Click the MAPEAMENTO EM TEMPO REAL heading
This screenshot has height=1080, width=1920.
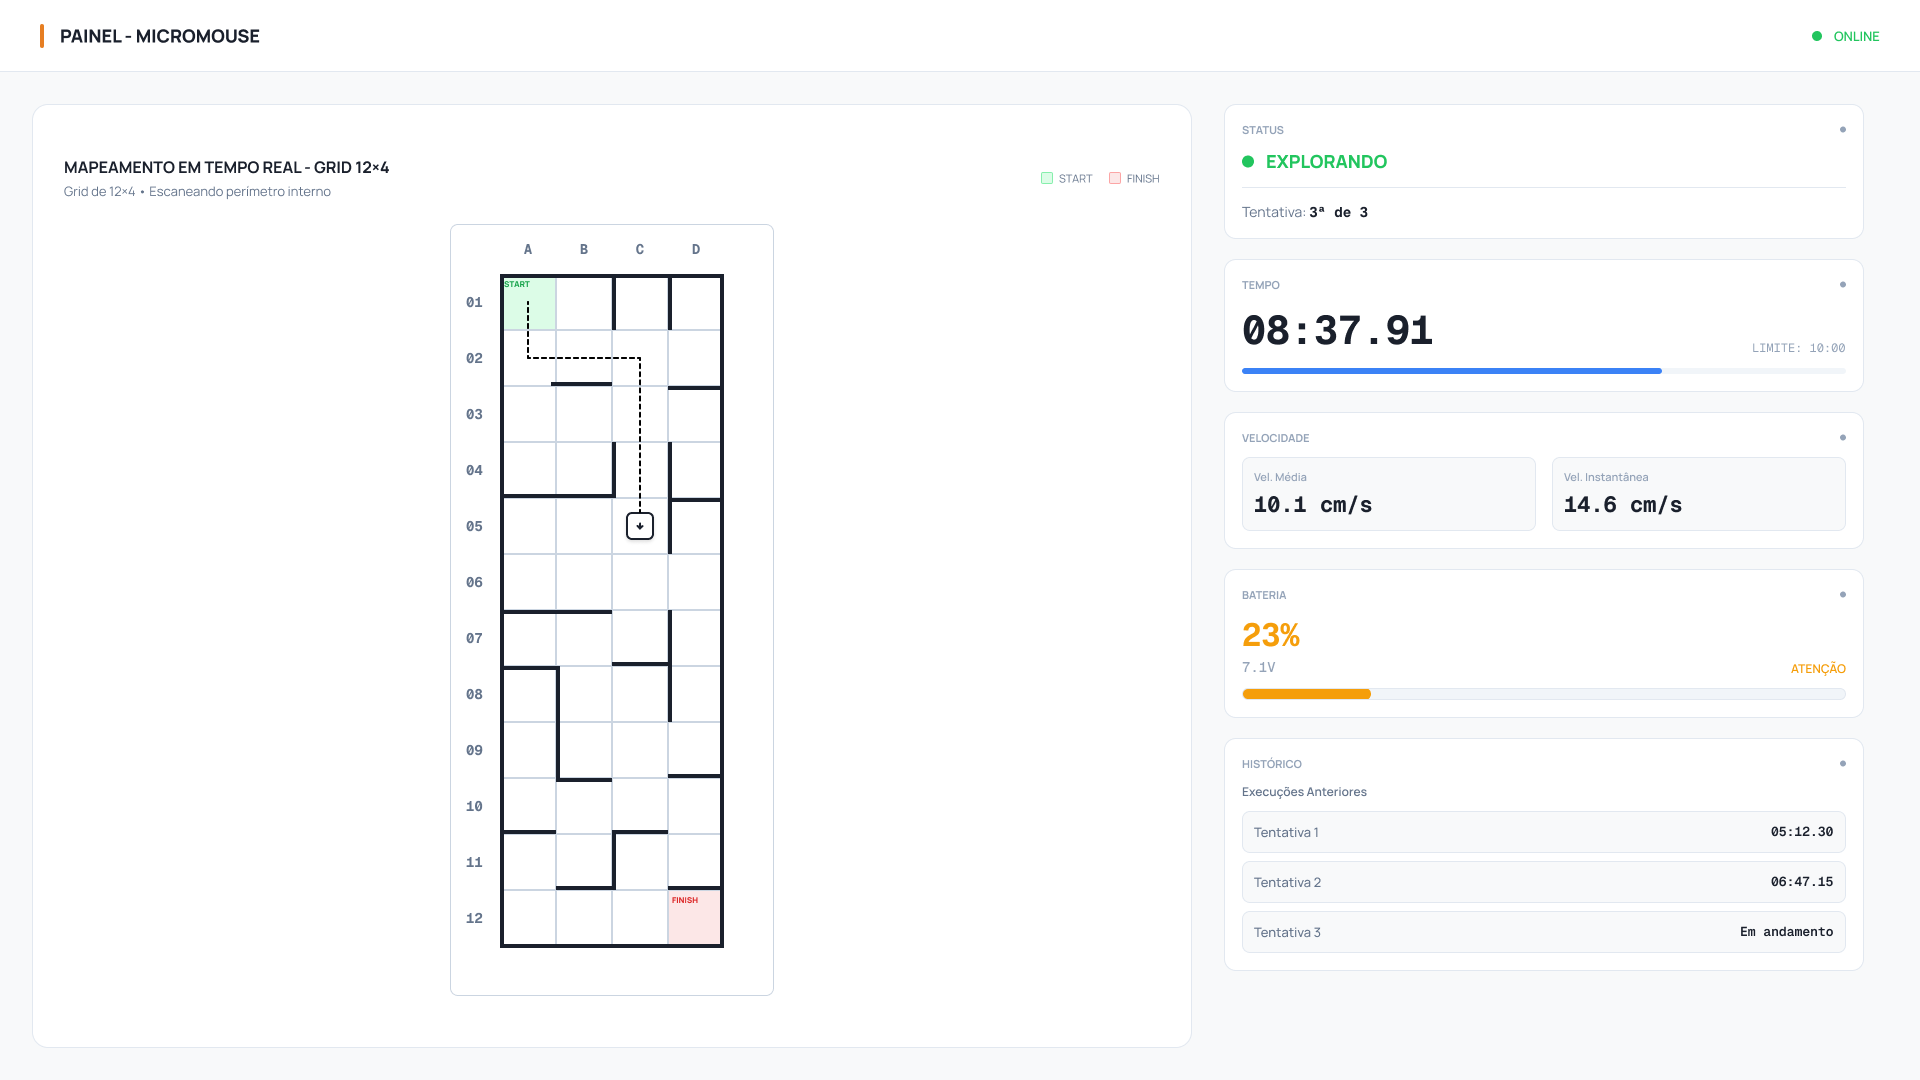(227, 167)
